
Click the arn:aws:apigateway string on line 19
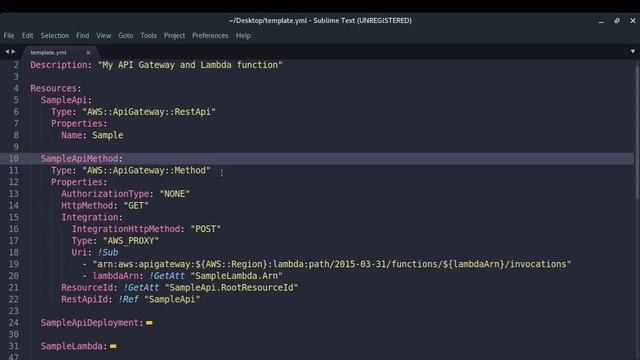click(332, 264)
